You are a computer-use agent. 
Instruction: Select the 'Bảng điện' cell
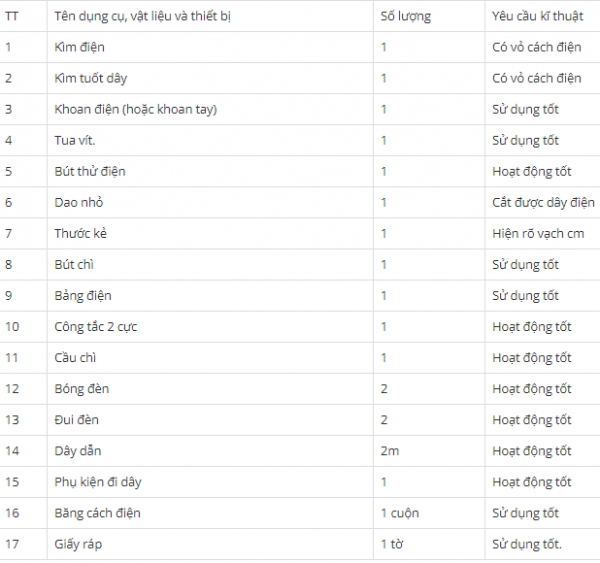click(x=83, y=295)
